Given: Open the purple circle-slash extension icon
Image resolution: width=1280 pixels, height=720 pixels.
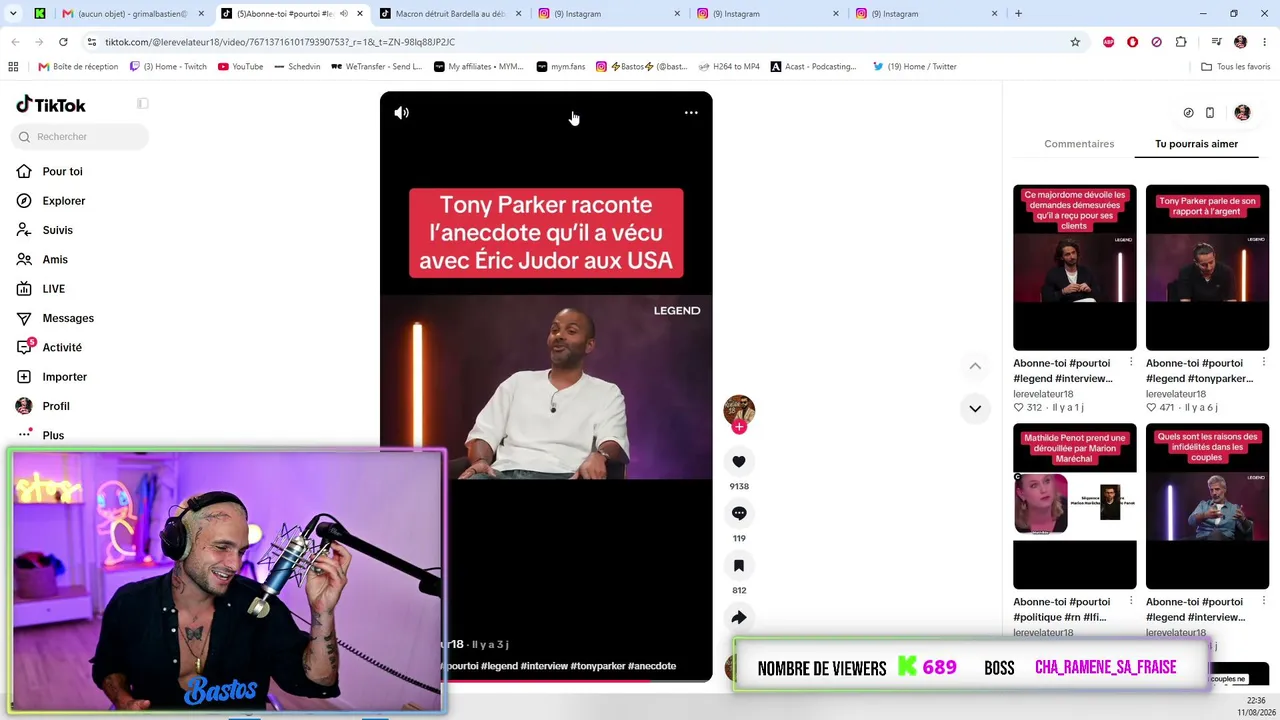Looking at the screenshot, I should 1156,42.
